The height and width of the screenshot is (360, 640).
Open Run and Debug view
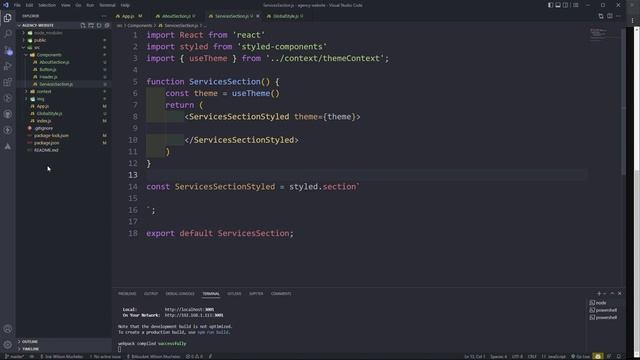7,66
